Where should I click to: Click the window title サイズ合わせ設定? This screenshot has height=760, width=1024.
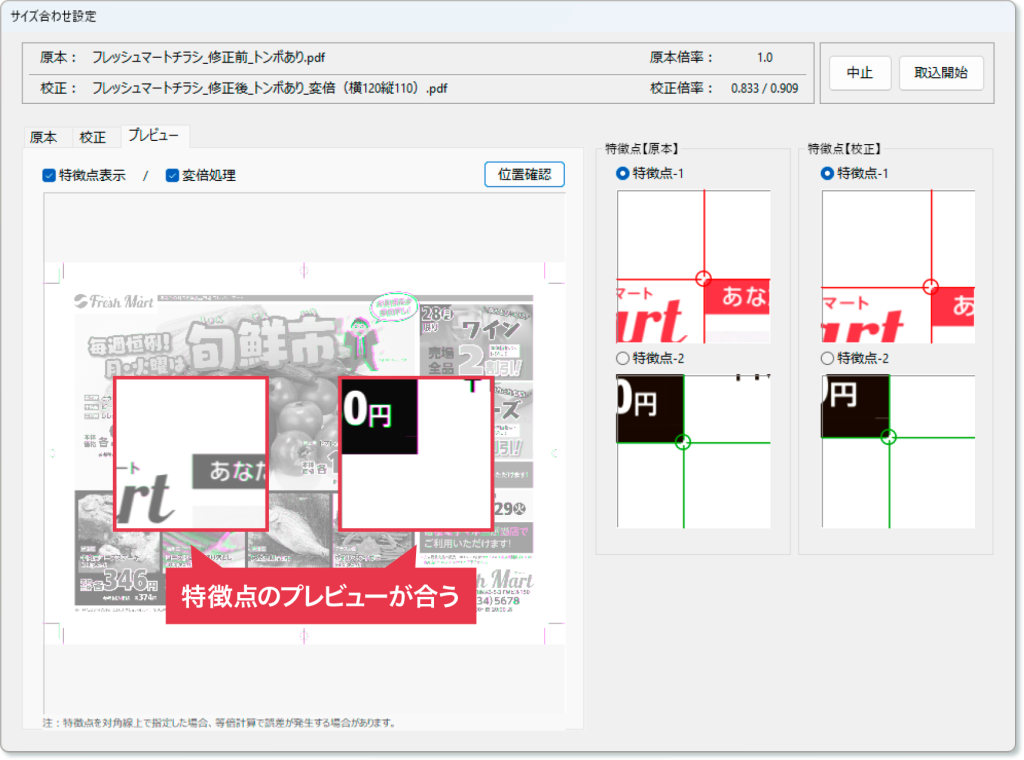tap(53, 16)
